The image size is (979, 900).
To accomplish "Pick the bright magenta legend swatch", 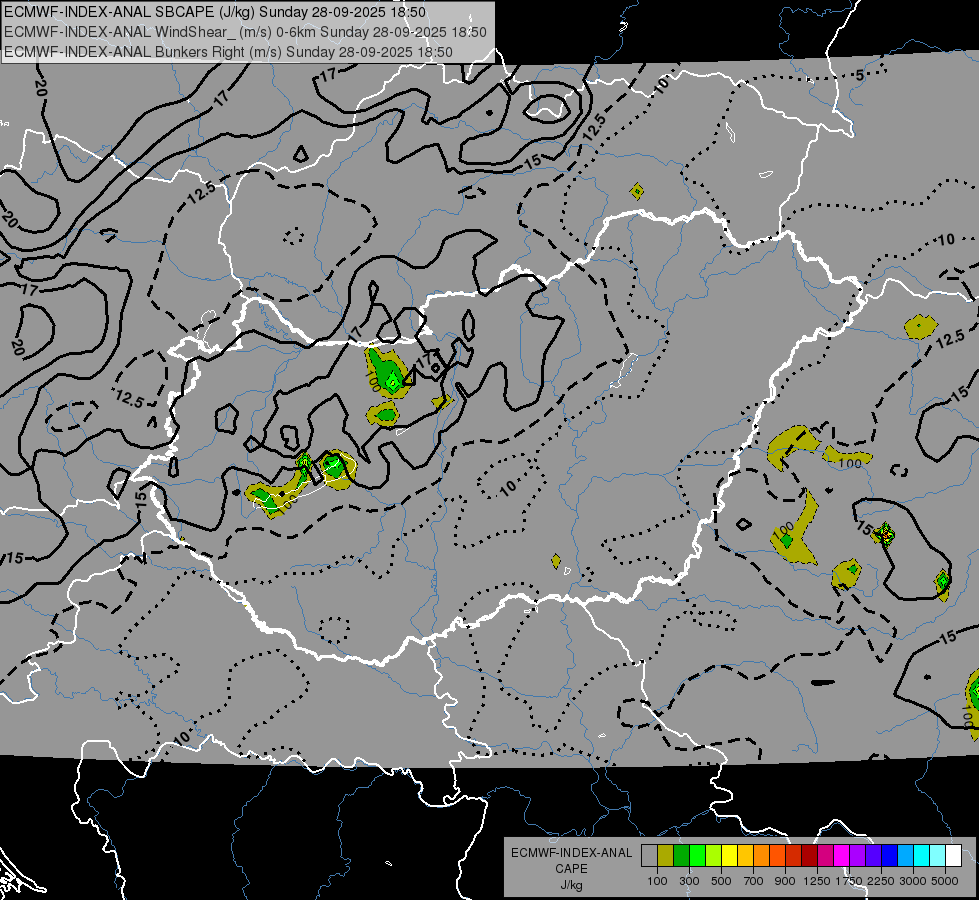I will (x=842, y=856).
